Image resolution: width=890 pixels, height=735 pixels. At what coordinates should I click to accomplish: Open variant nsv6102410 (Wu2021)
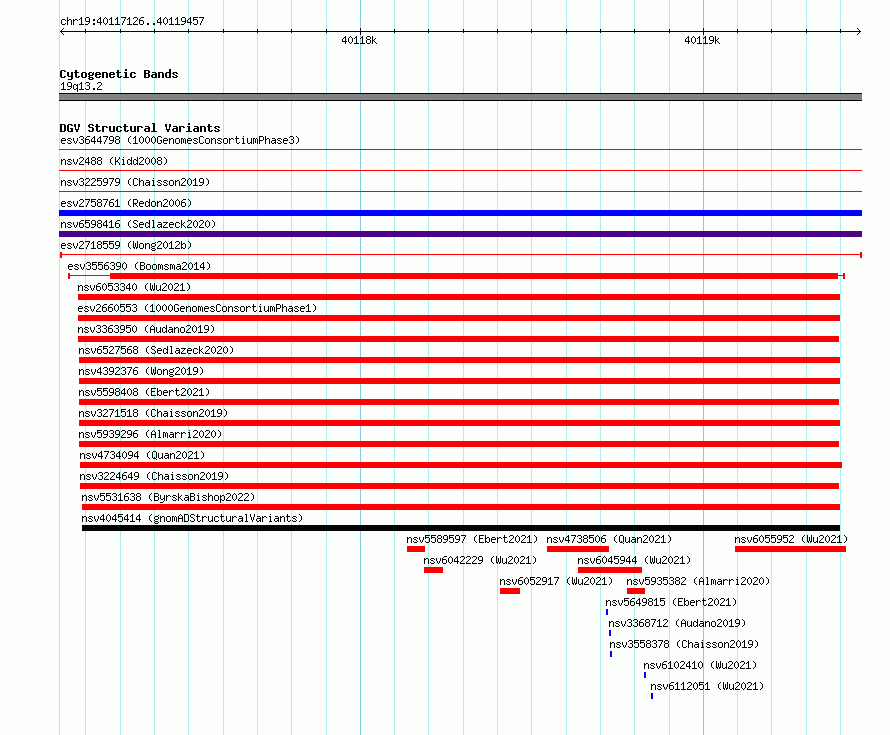[x=700, y=665]
